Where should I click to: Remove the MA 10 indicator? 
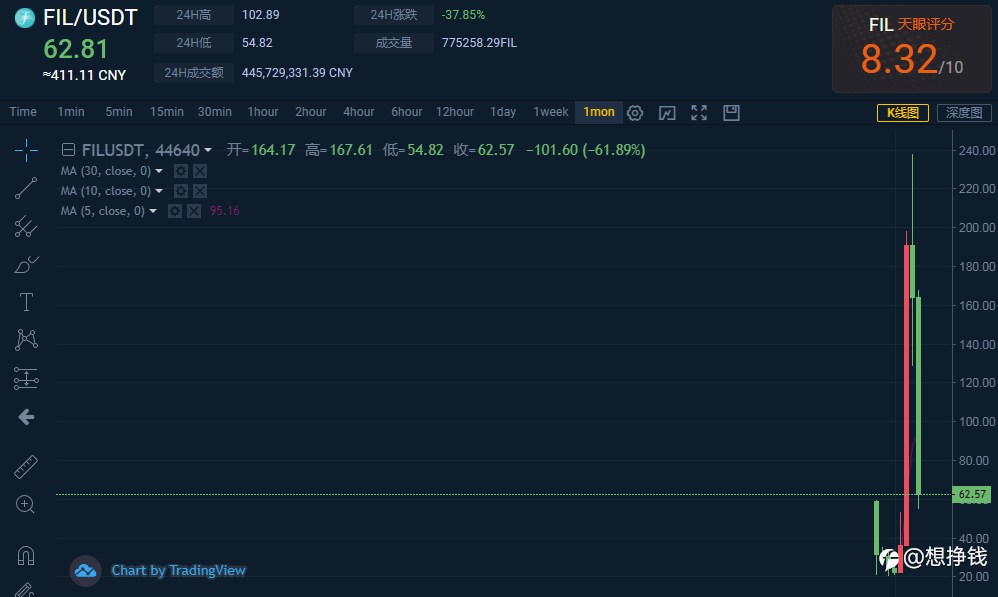[x=200, y=191]
